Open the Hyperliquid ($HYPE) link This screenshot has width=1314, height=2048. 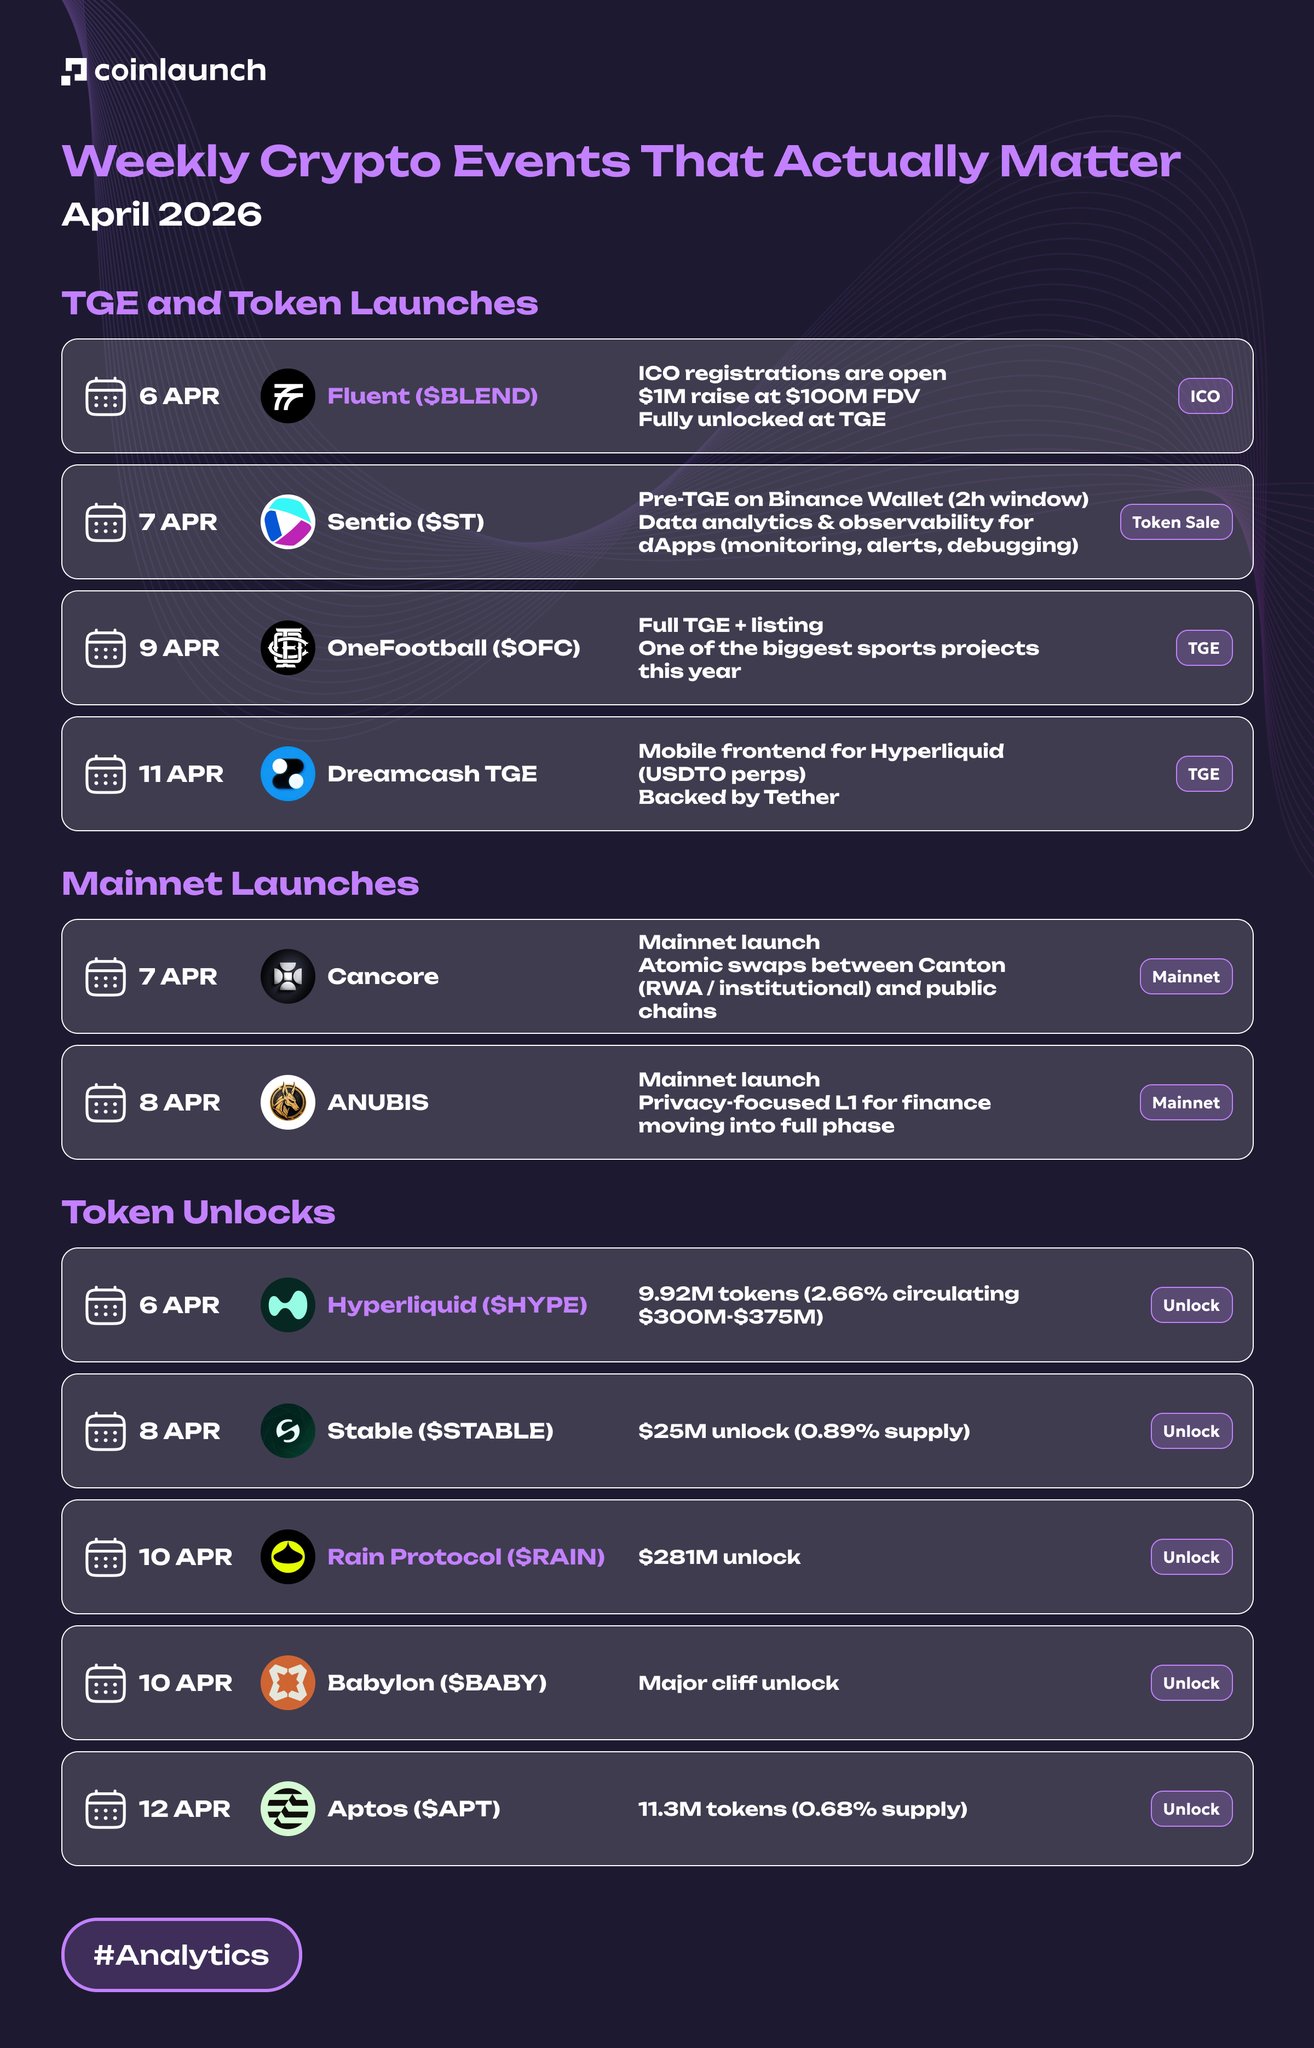[457, 1305]
